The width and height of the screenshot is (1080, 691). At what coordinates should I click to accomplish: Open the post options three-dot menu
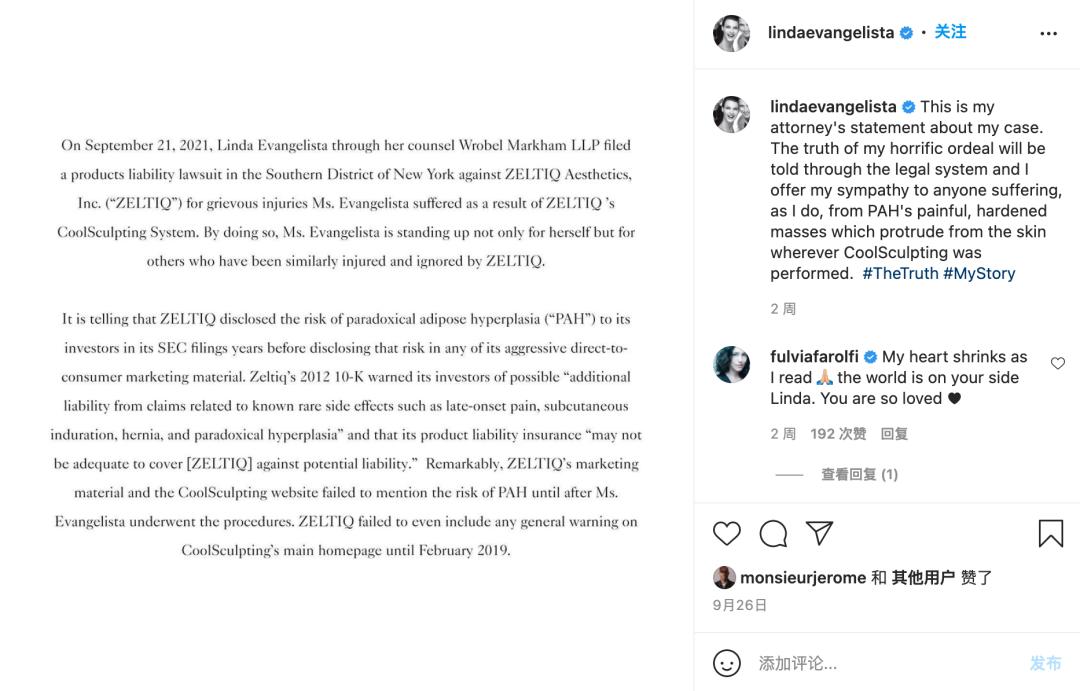pos(1048,31)
